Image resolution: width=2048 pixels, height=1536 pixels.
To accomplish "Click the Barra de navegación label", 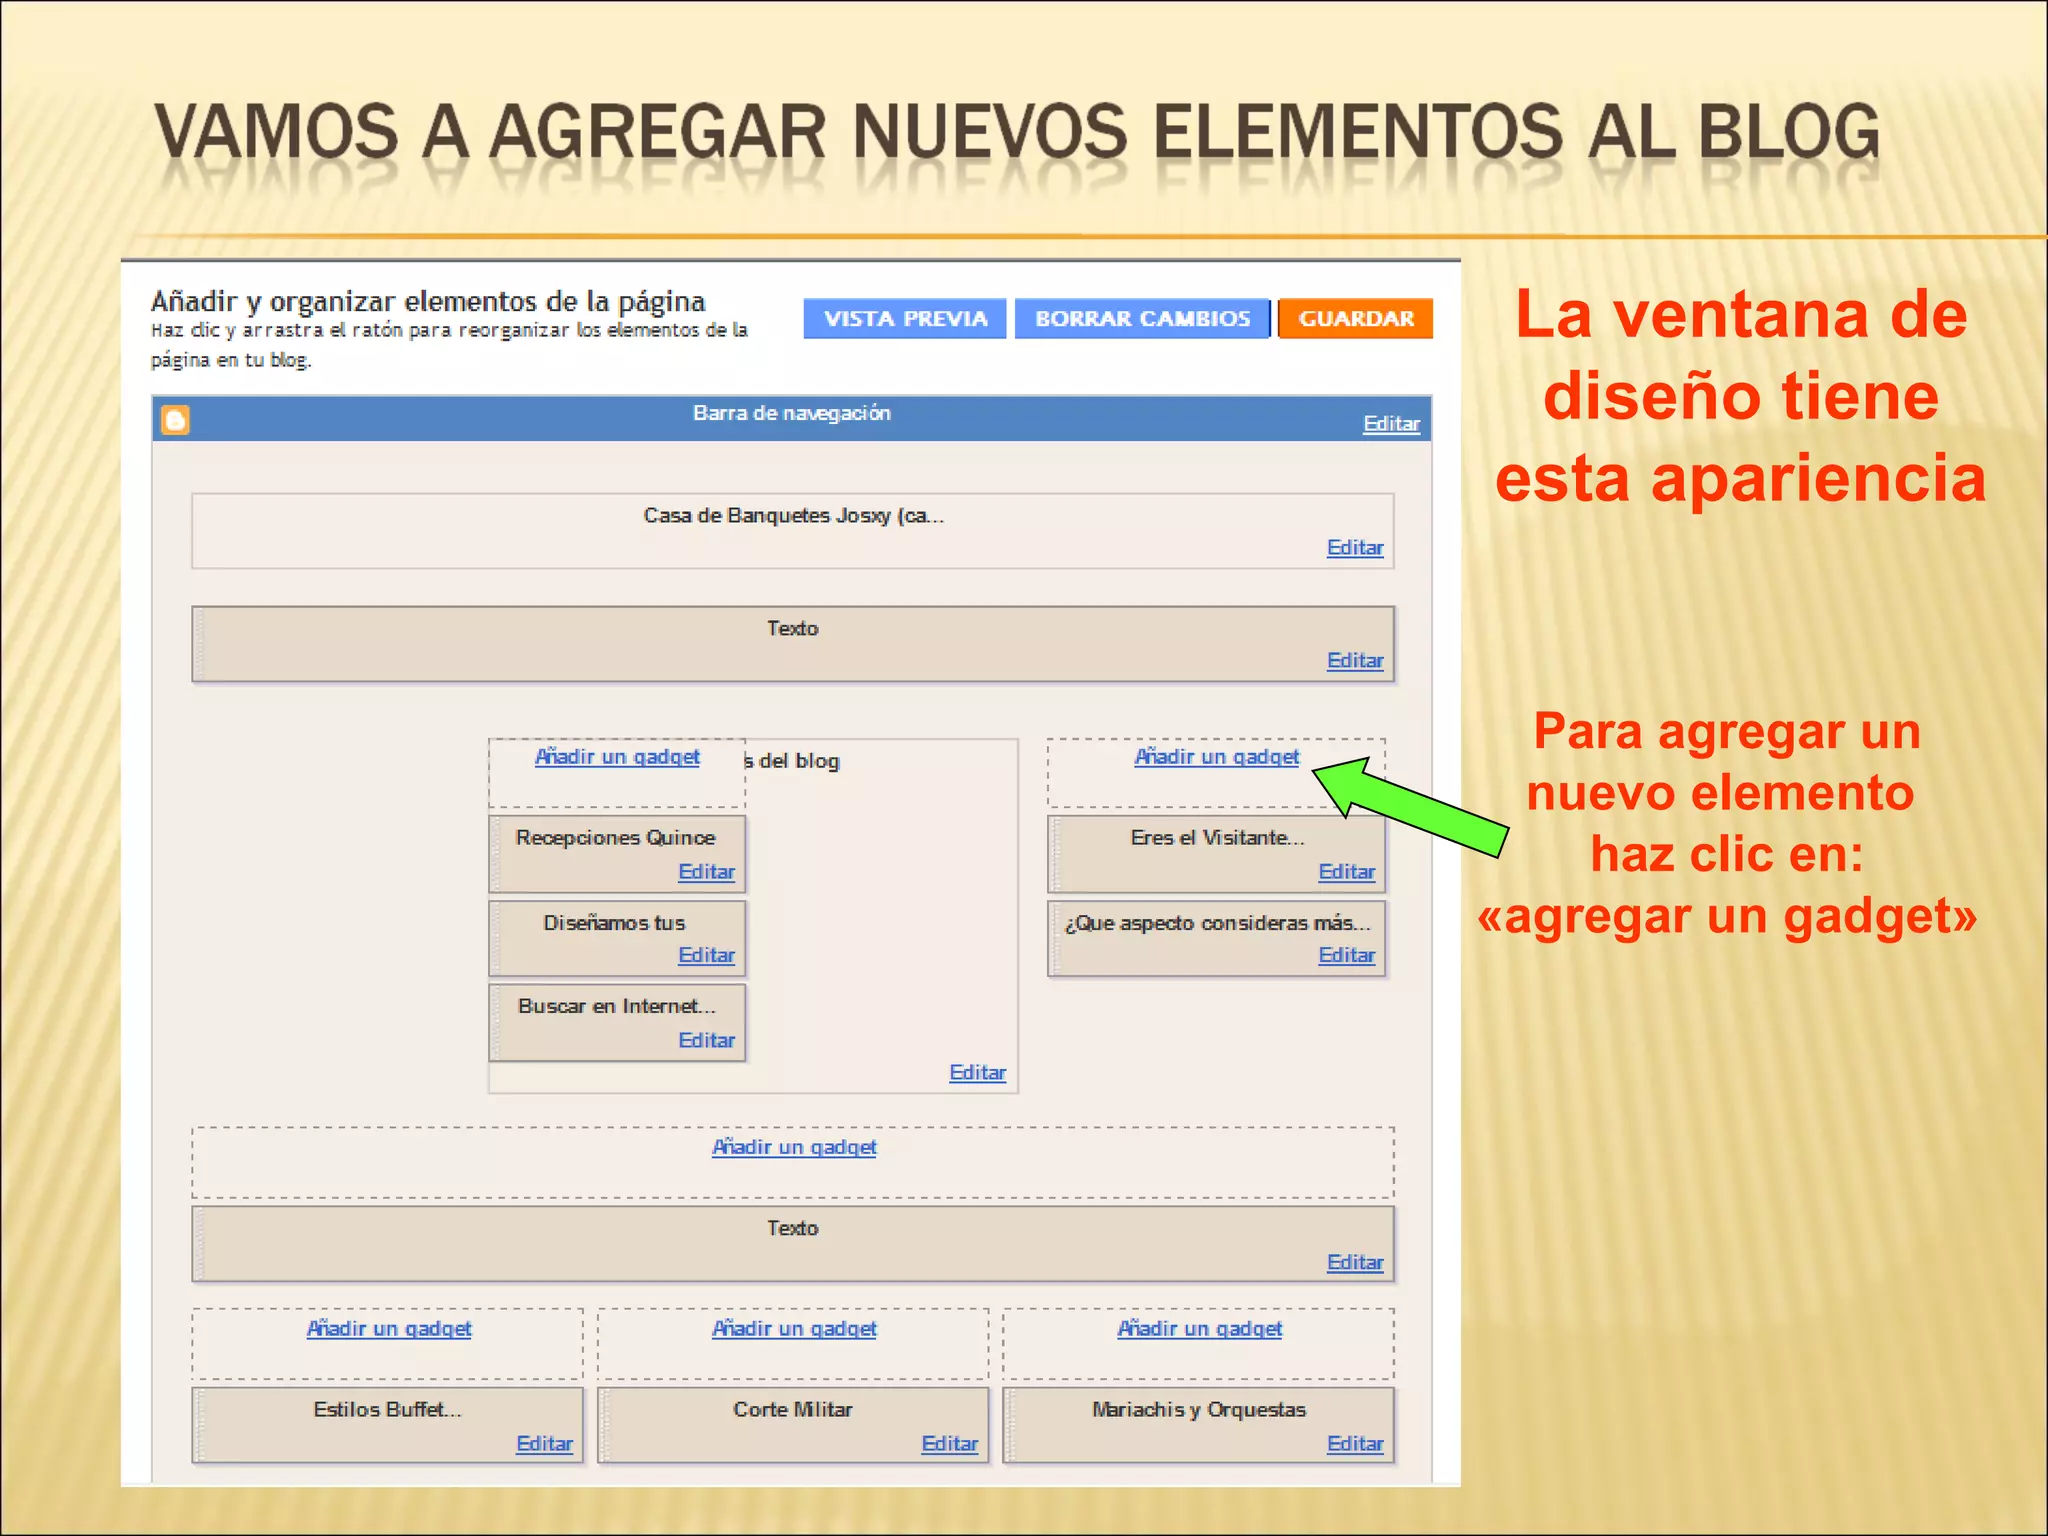I will point(792,414).
